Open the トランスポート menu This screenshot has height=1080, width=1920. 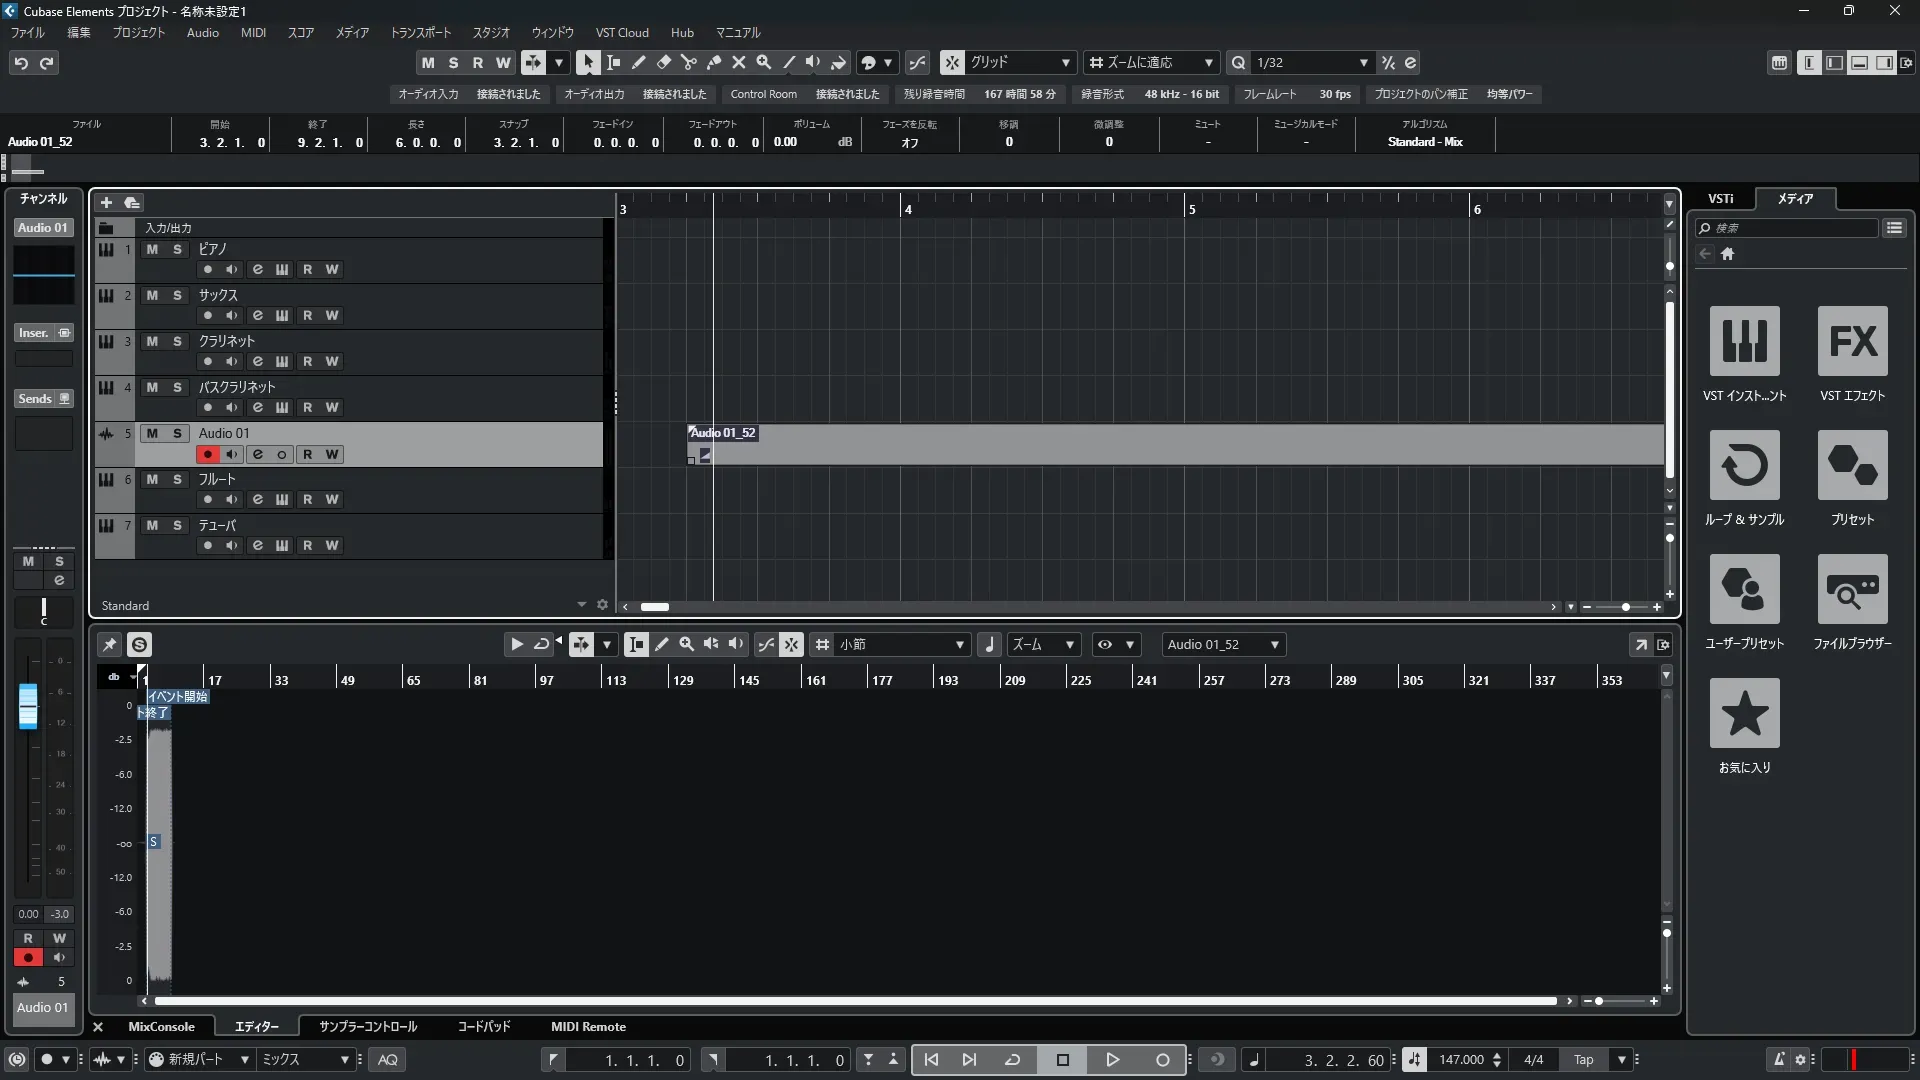(420, 32)
